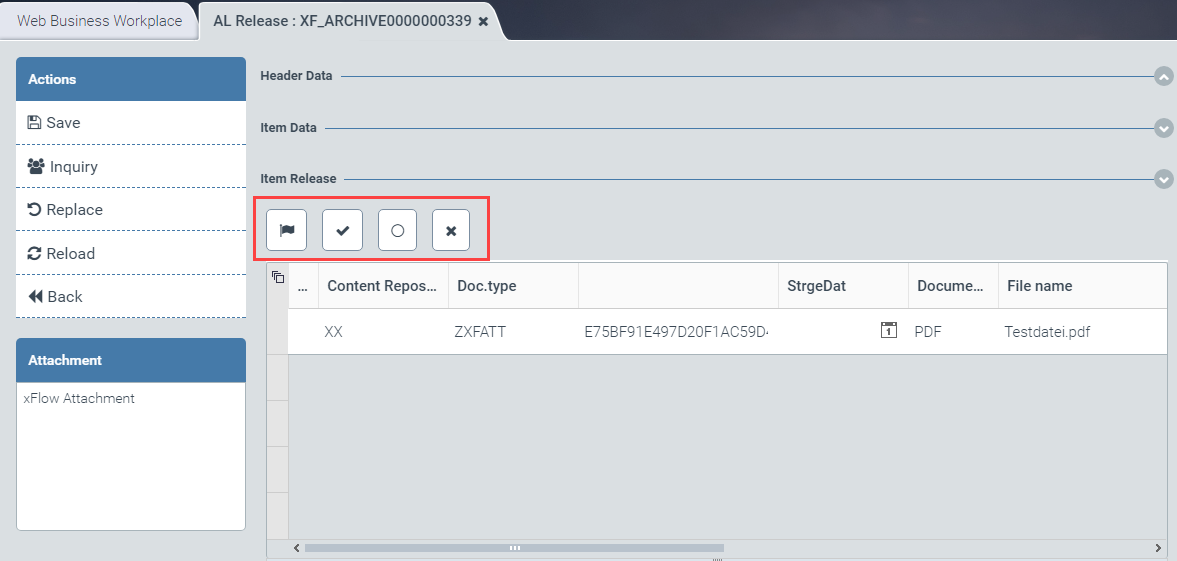Click the horizontal scrollbar thumb

tap(514, 548)
